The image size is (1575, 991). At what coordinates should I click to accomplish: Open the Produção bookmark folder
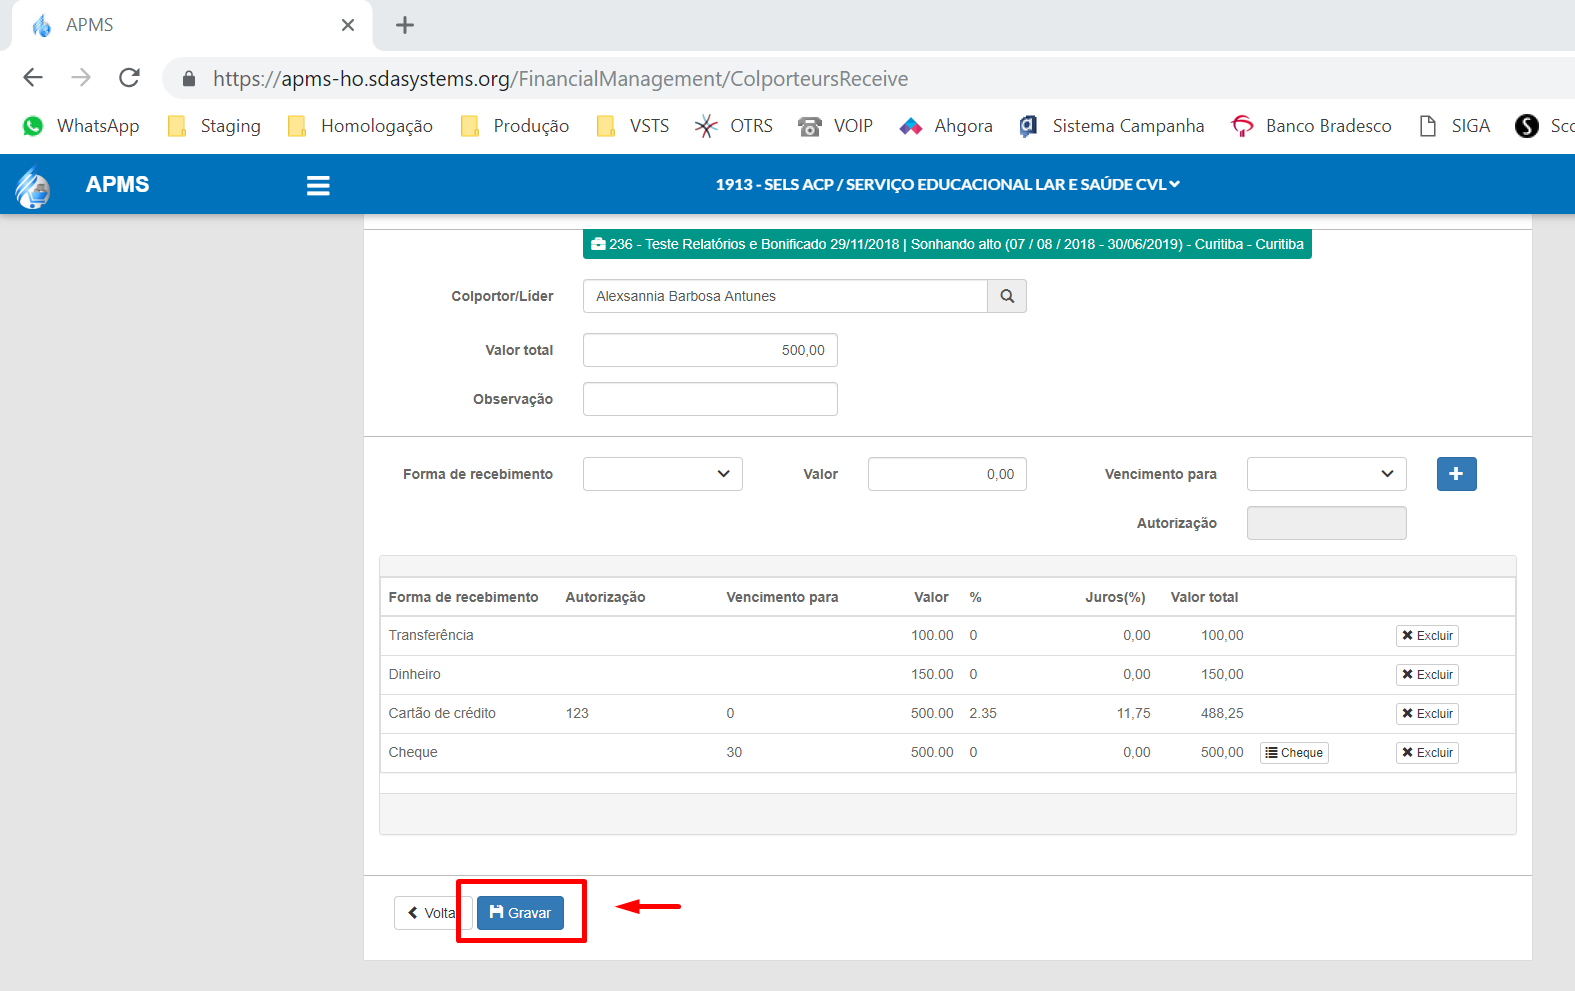pyautogui.click(x=514, y=126)
